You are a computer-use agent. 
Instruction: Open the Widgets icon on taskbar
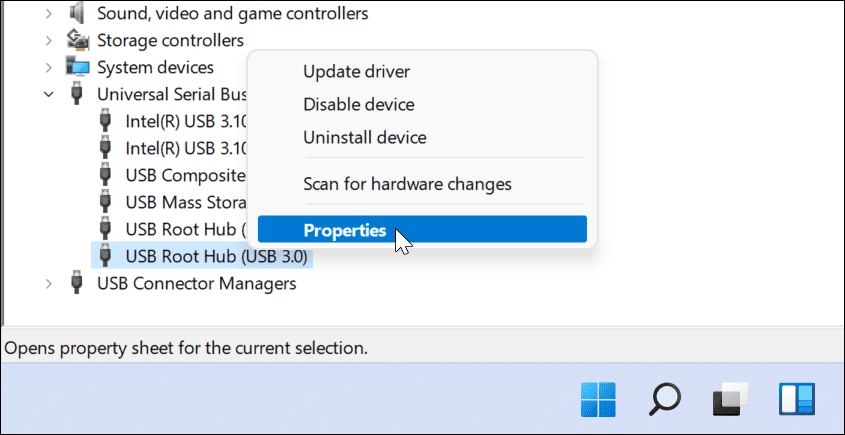click(x=797, y=399)
